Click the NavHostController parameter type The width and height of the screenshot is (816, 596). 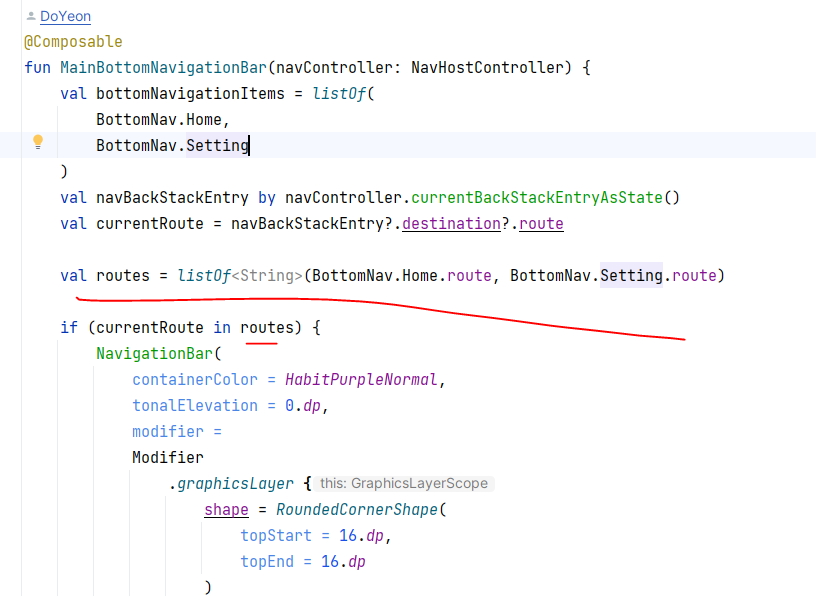point(488,68)
